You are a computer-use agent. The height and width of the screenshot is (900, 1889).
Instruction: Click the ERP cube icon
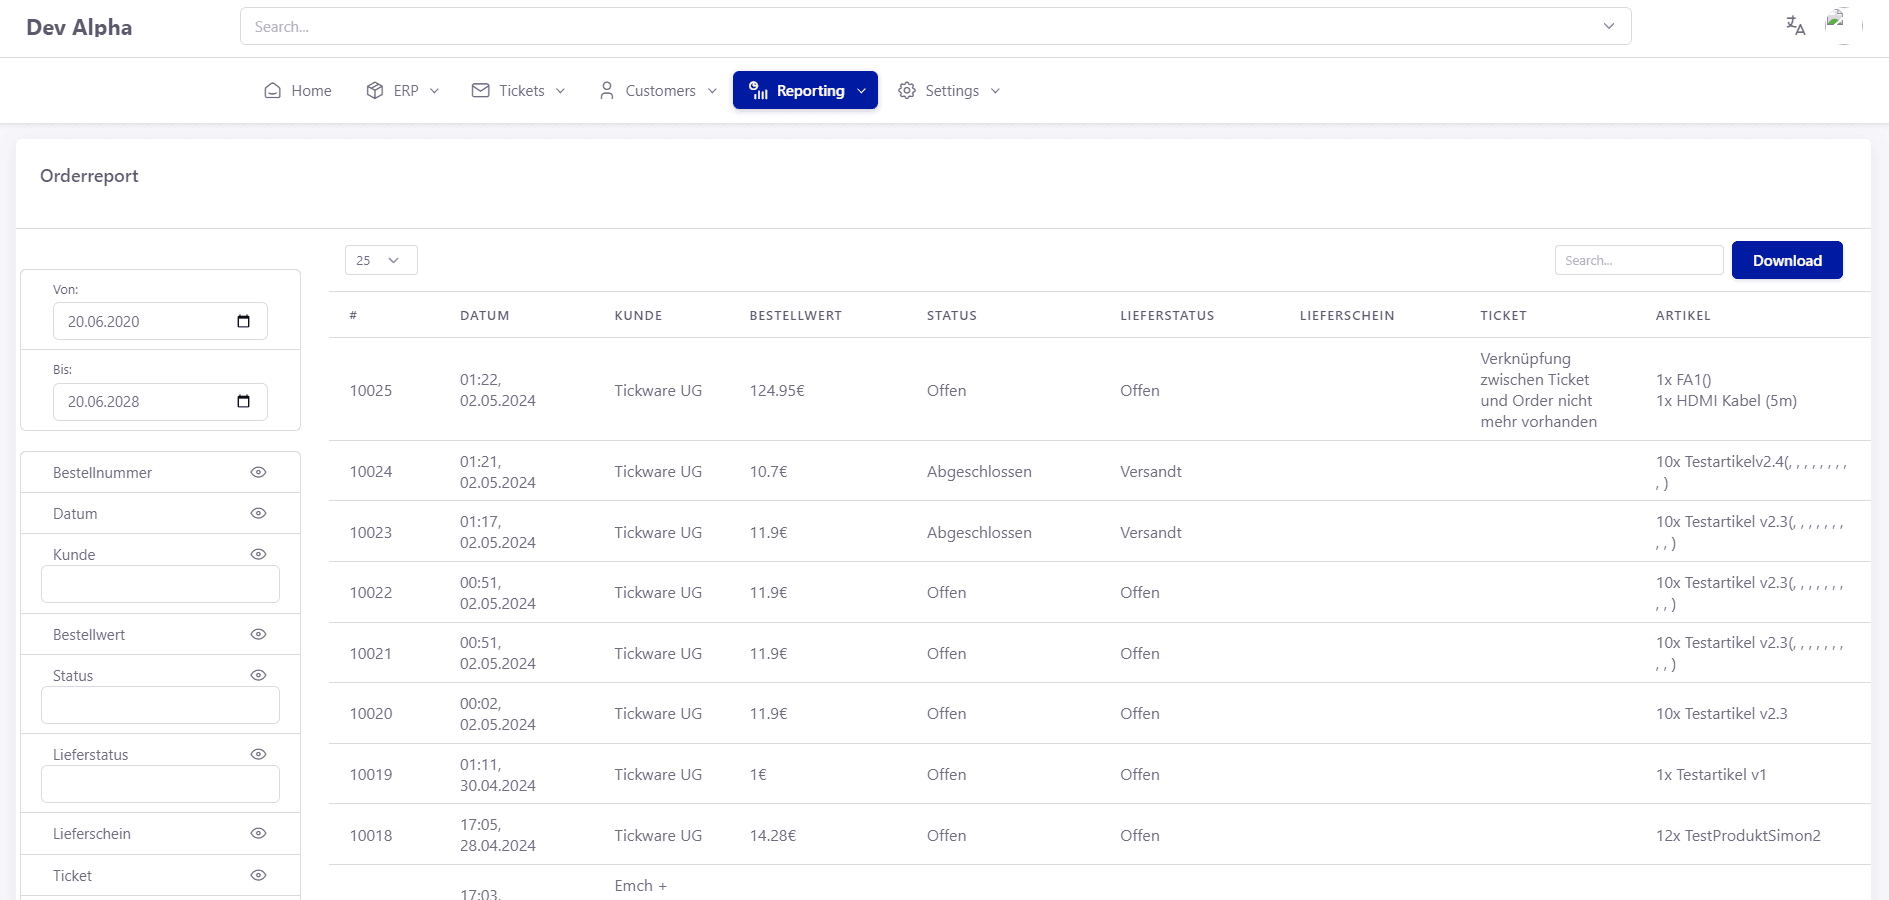pyautogui.click(x=375, y=91)
